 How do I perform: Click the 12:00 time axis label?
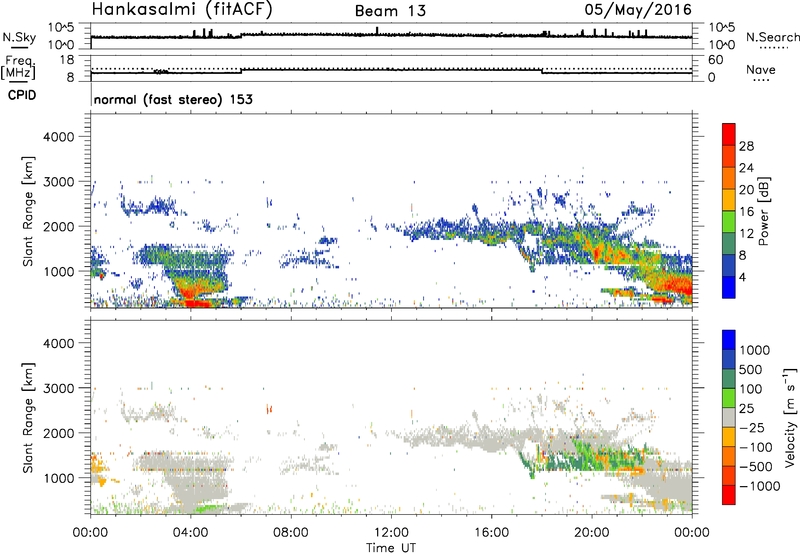click(x=391, y=533)
